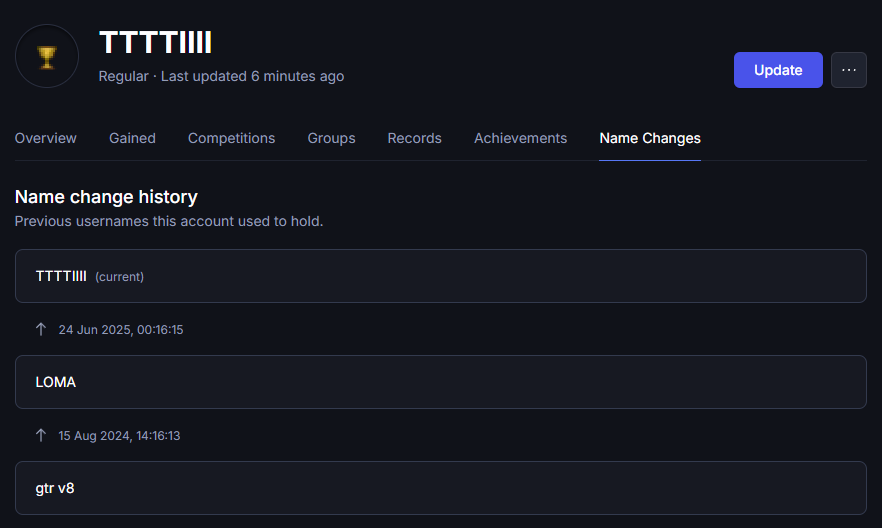
Task: Click the TTTTIIII profile heading
Action: click(155, 43)
